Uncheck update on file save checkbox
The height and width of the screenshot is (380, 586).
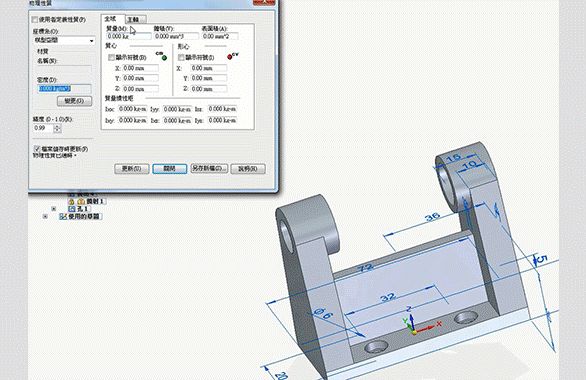37,149
